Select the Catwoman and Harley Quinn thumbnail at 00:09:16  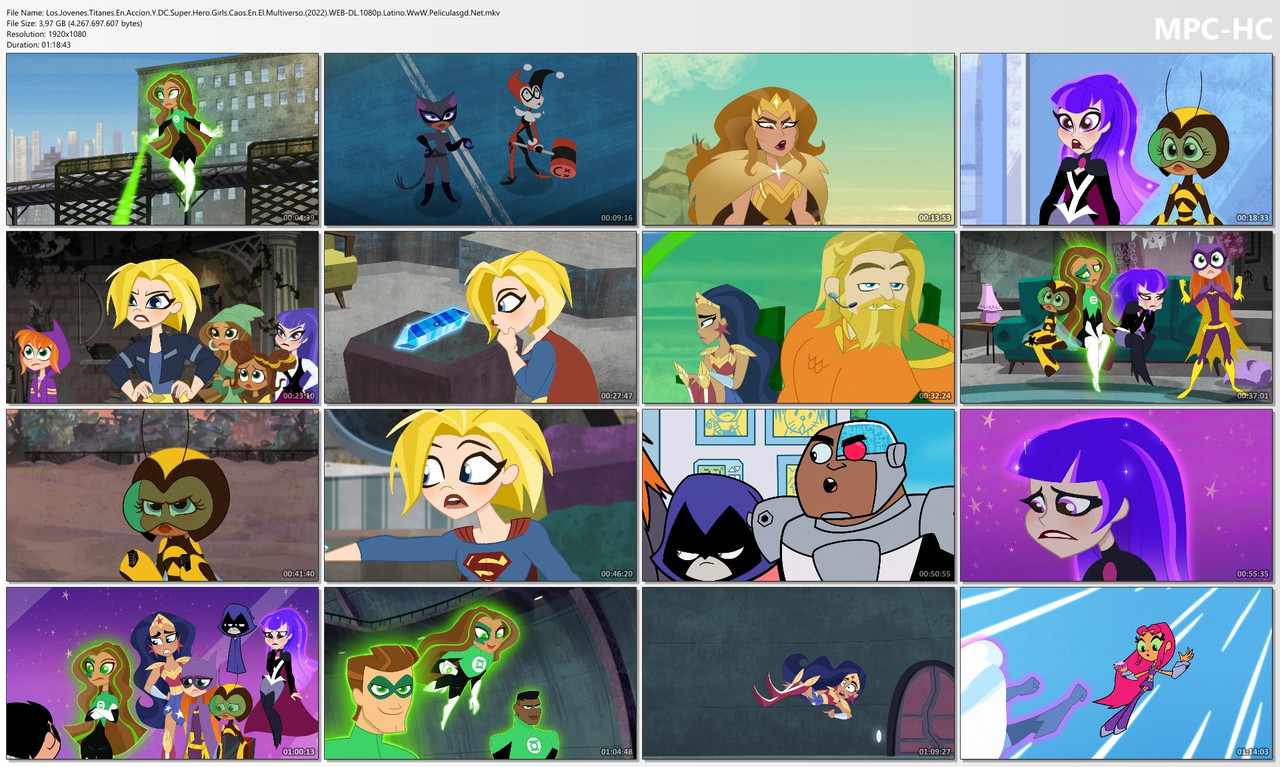pos(480,139)
